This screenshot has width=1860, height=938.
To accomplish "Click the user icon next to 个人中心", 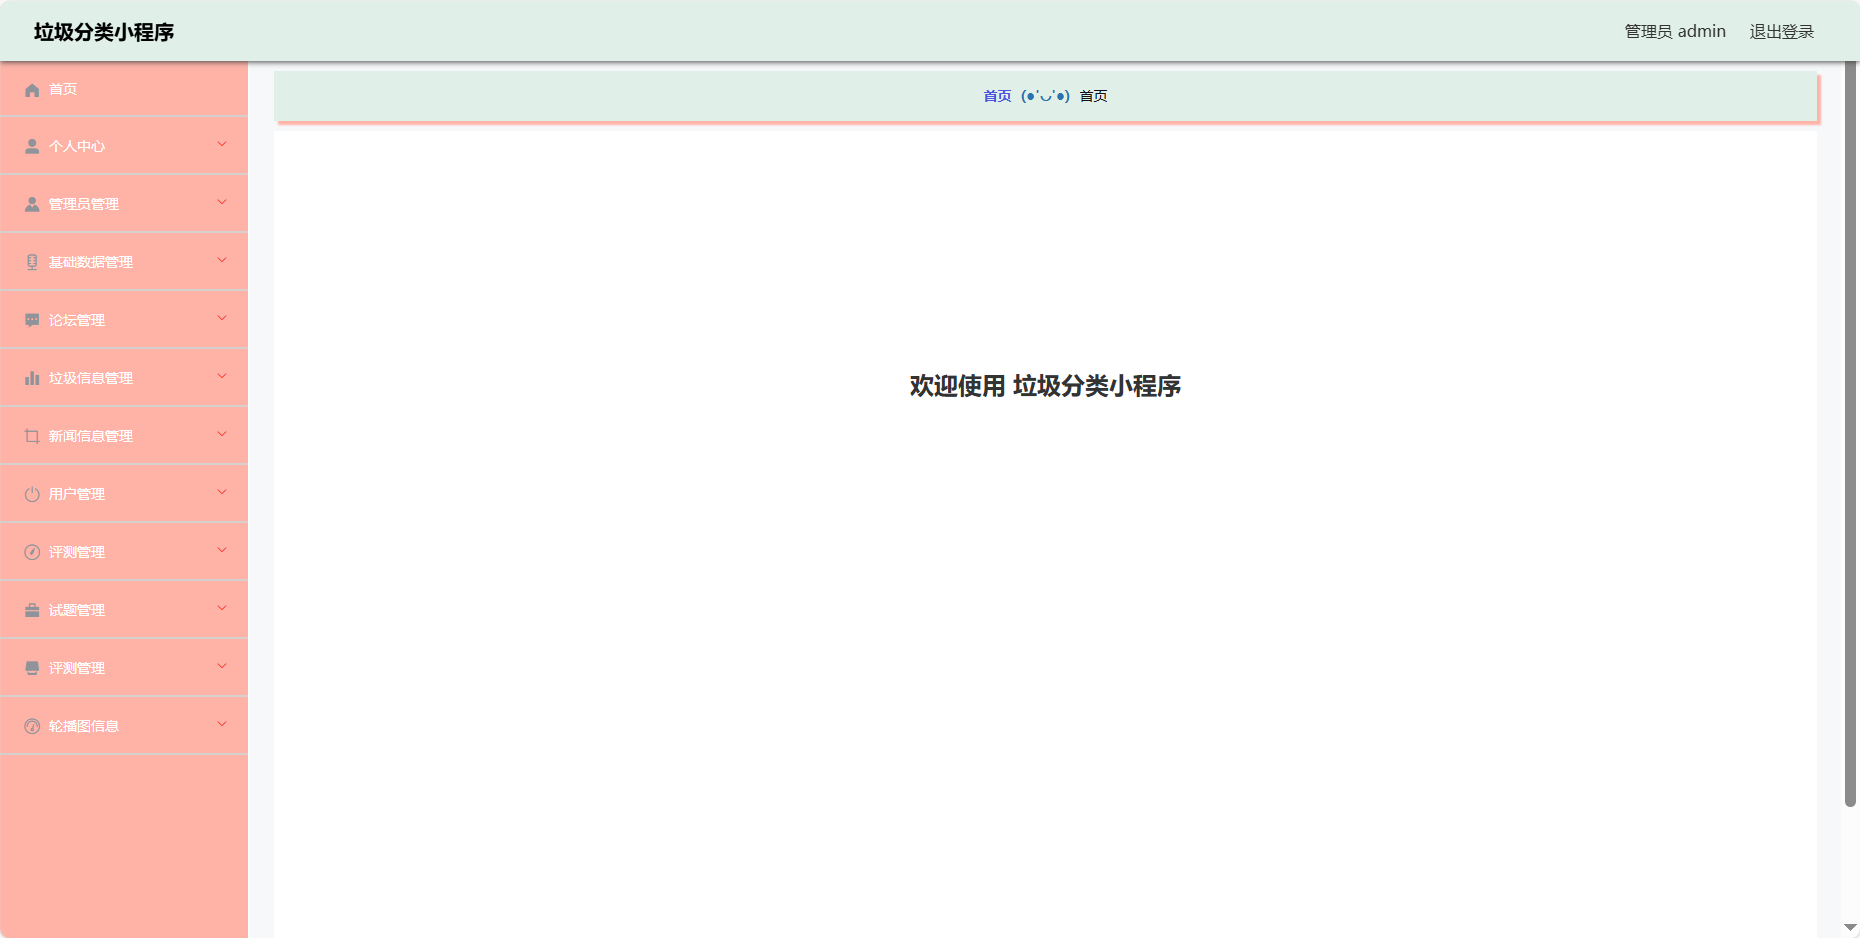I will coord(32,146).
